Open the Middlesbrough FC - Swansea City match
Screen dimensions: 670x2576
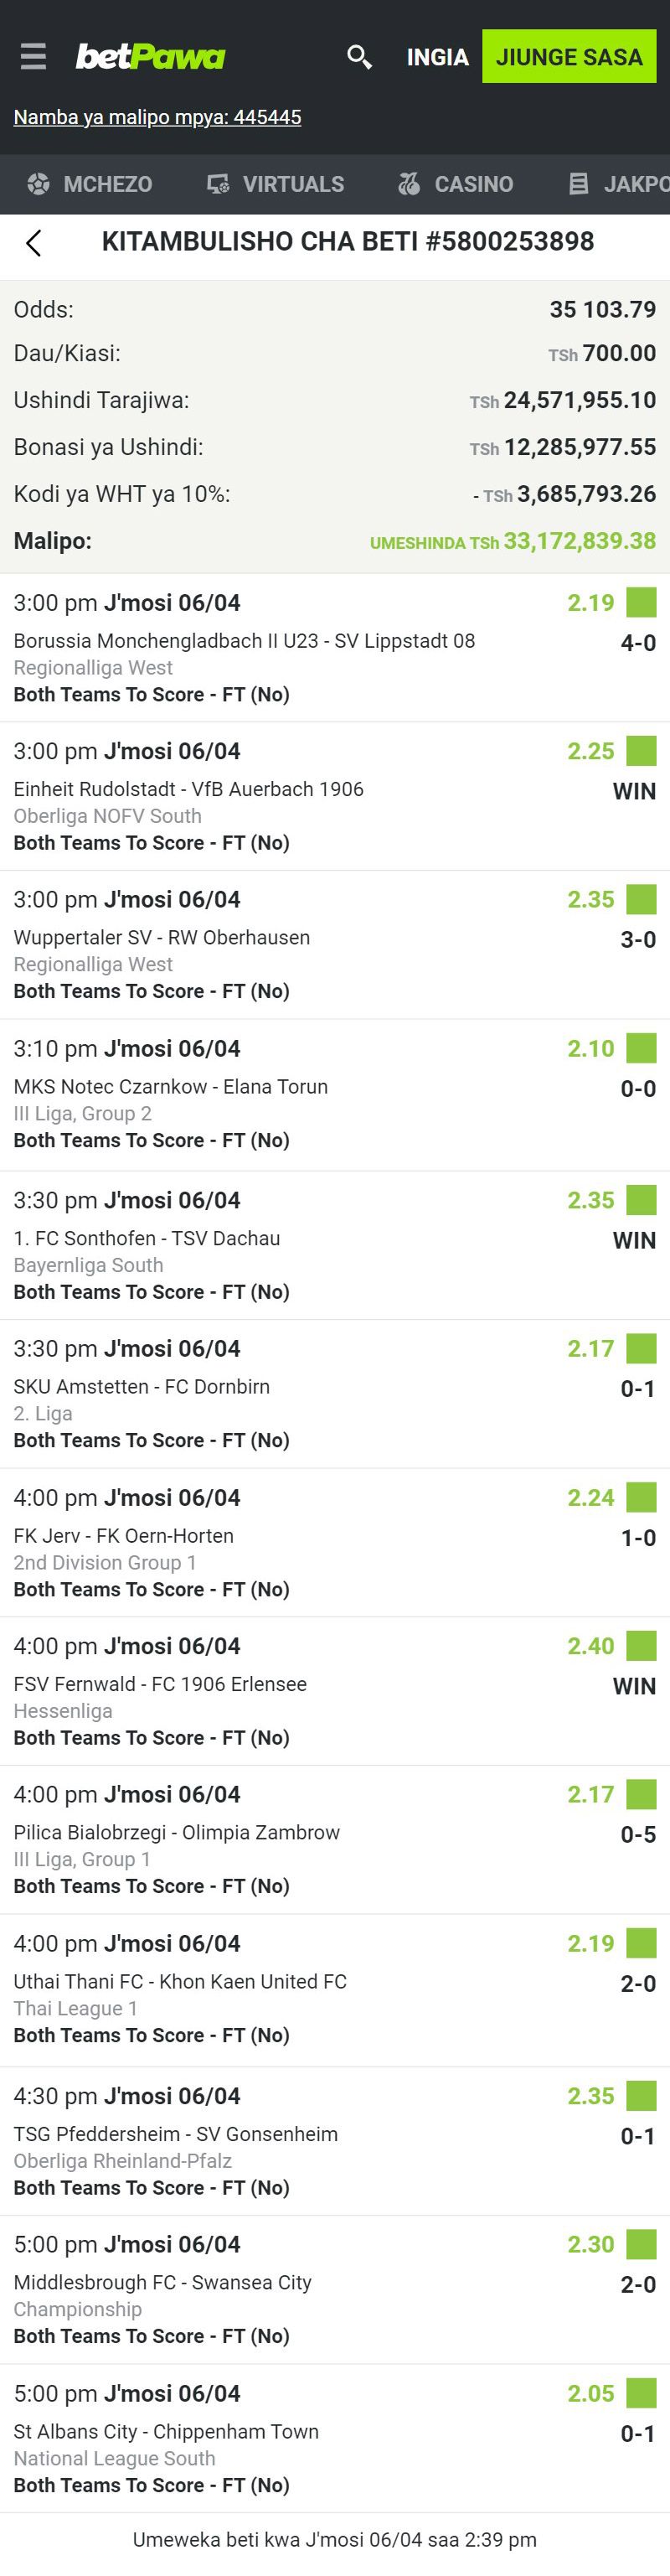click(x=163, y=2282)
